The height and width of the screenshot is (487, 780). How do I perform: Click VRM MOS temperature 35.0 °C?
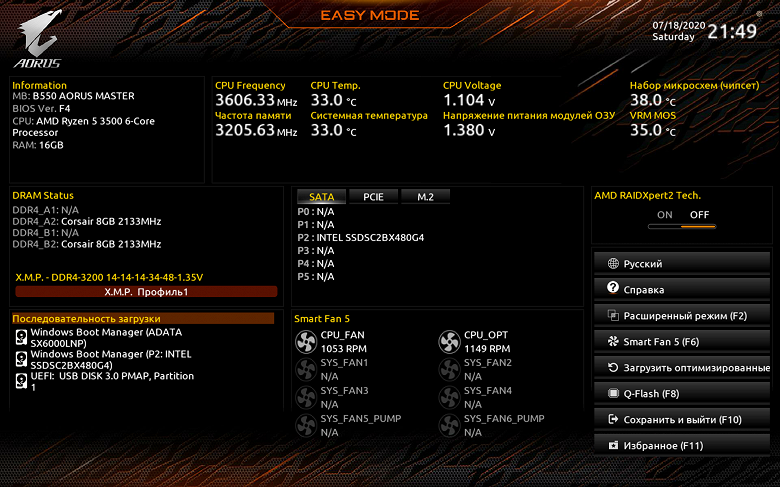tap(653, 130)
